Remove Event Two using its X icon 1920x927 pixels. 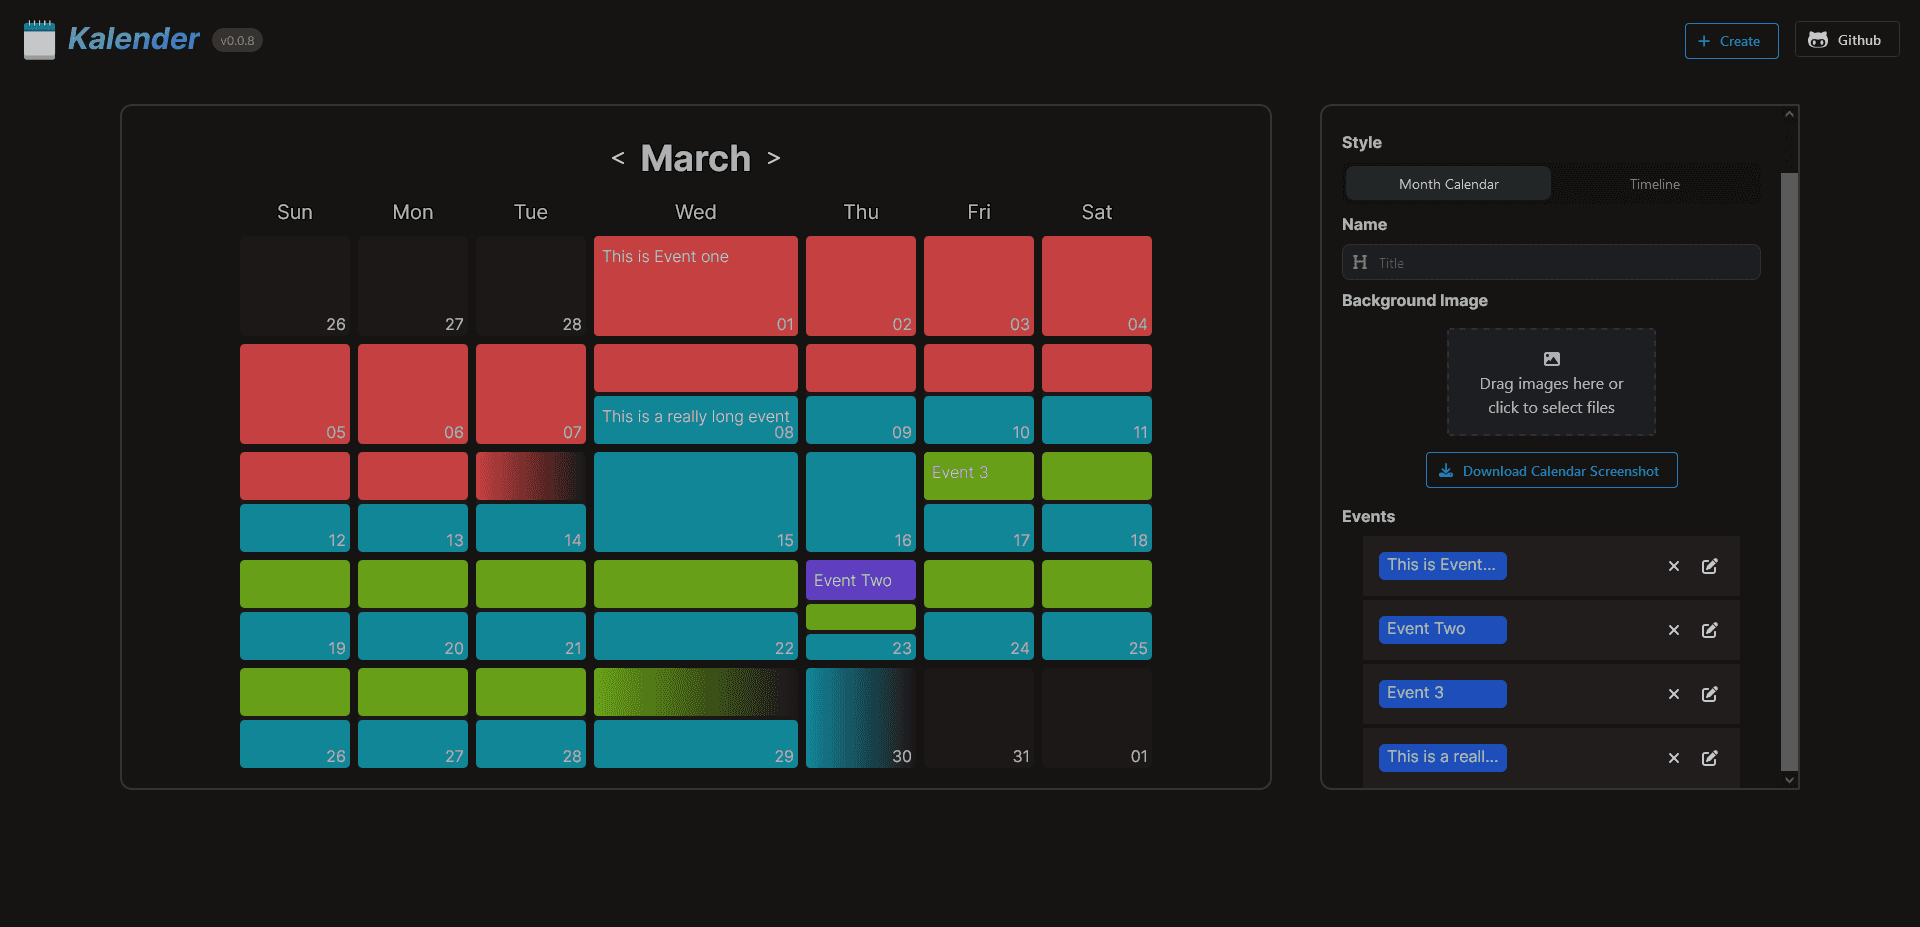(x=1674, y=630)
